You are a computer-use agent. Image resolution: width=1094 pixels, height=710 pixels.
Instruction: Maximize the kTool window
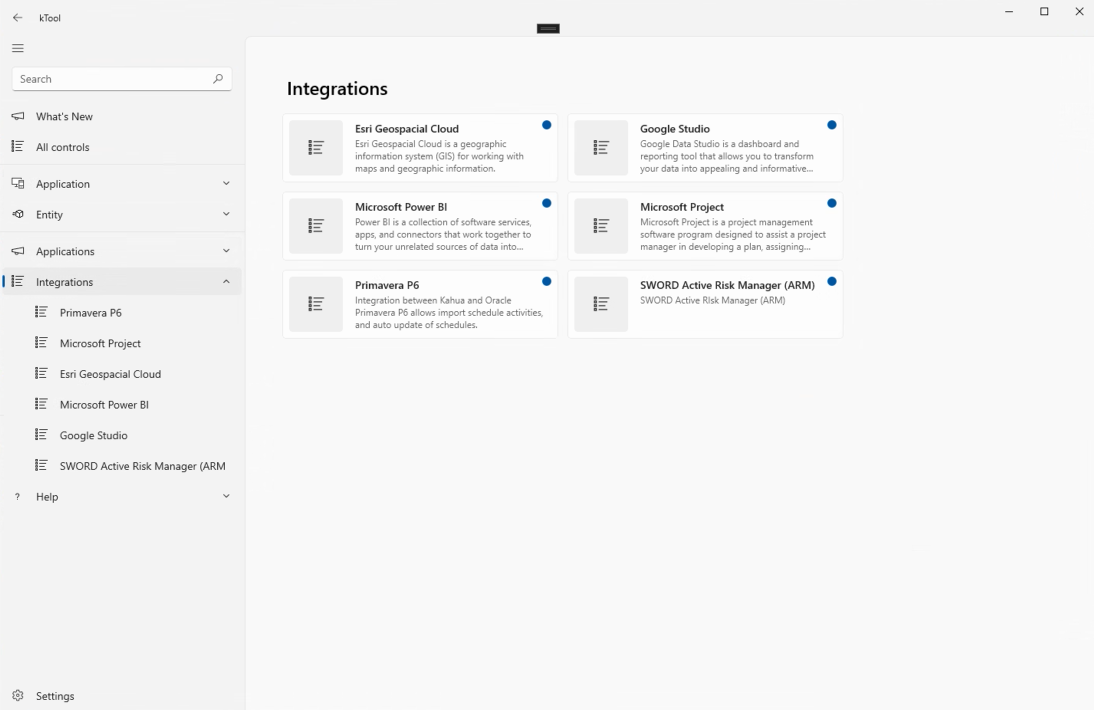(1044, 12)
